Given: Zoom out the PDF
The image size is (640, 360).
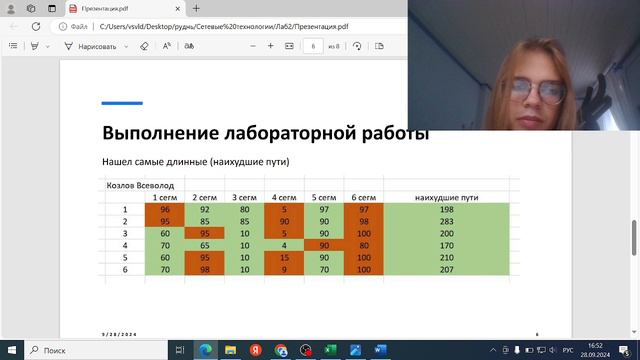Looking at the screenshot, I should click(x=253, y=46).
